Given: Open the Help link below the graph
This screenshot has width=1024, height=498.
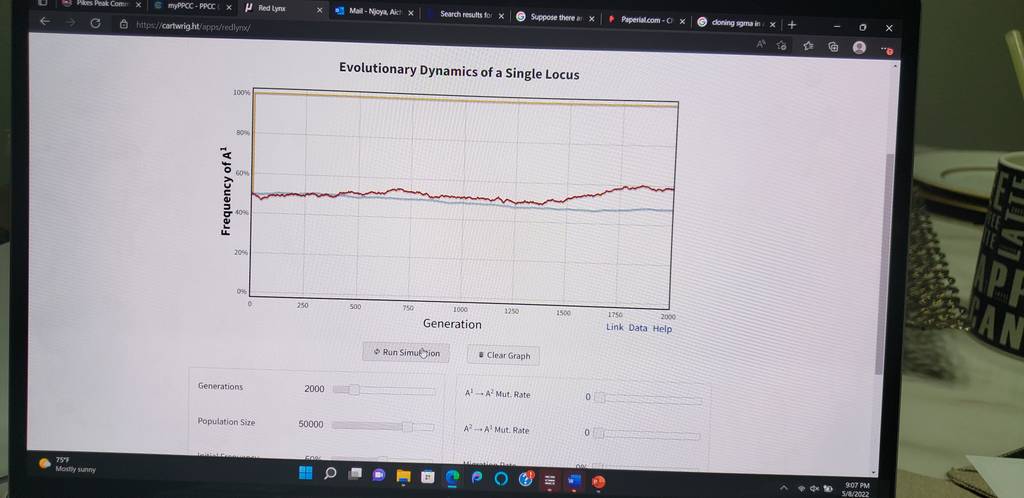Looking at the screenshot, I should [x=662, y=328].
